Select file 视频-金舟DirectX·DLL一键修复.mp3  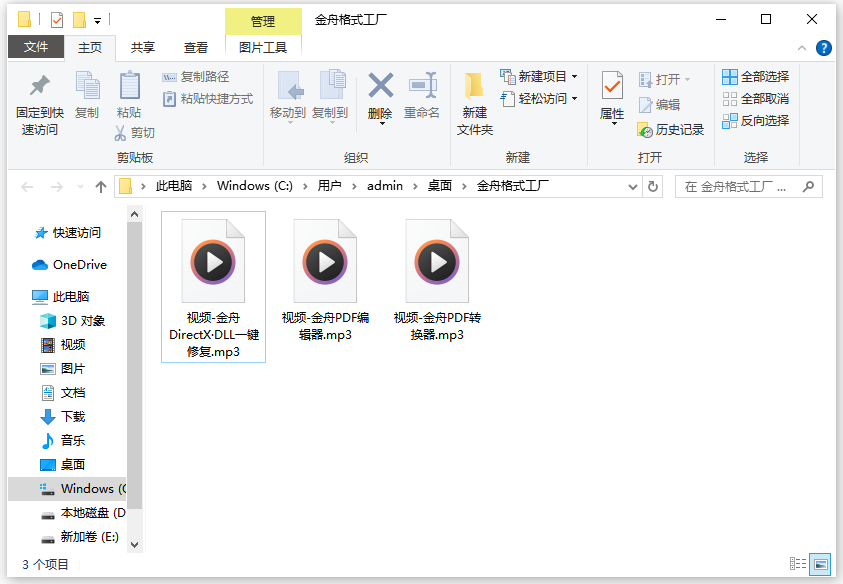[213, 287]
